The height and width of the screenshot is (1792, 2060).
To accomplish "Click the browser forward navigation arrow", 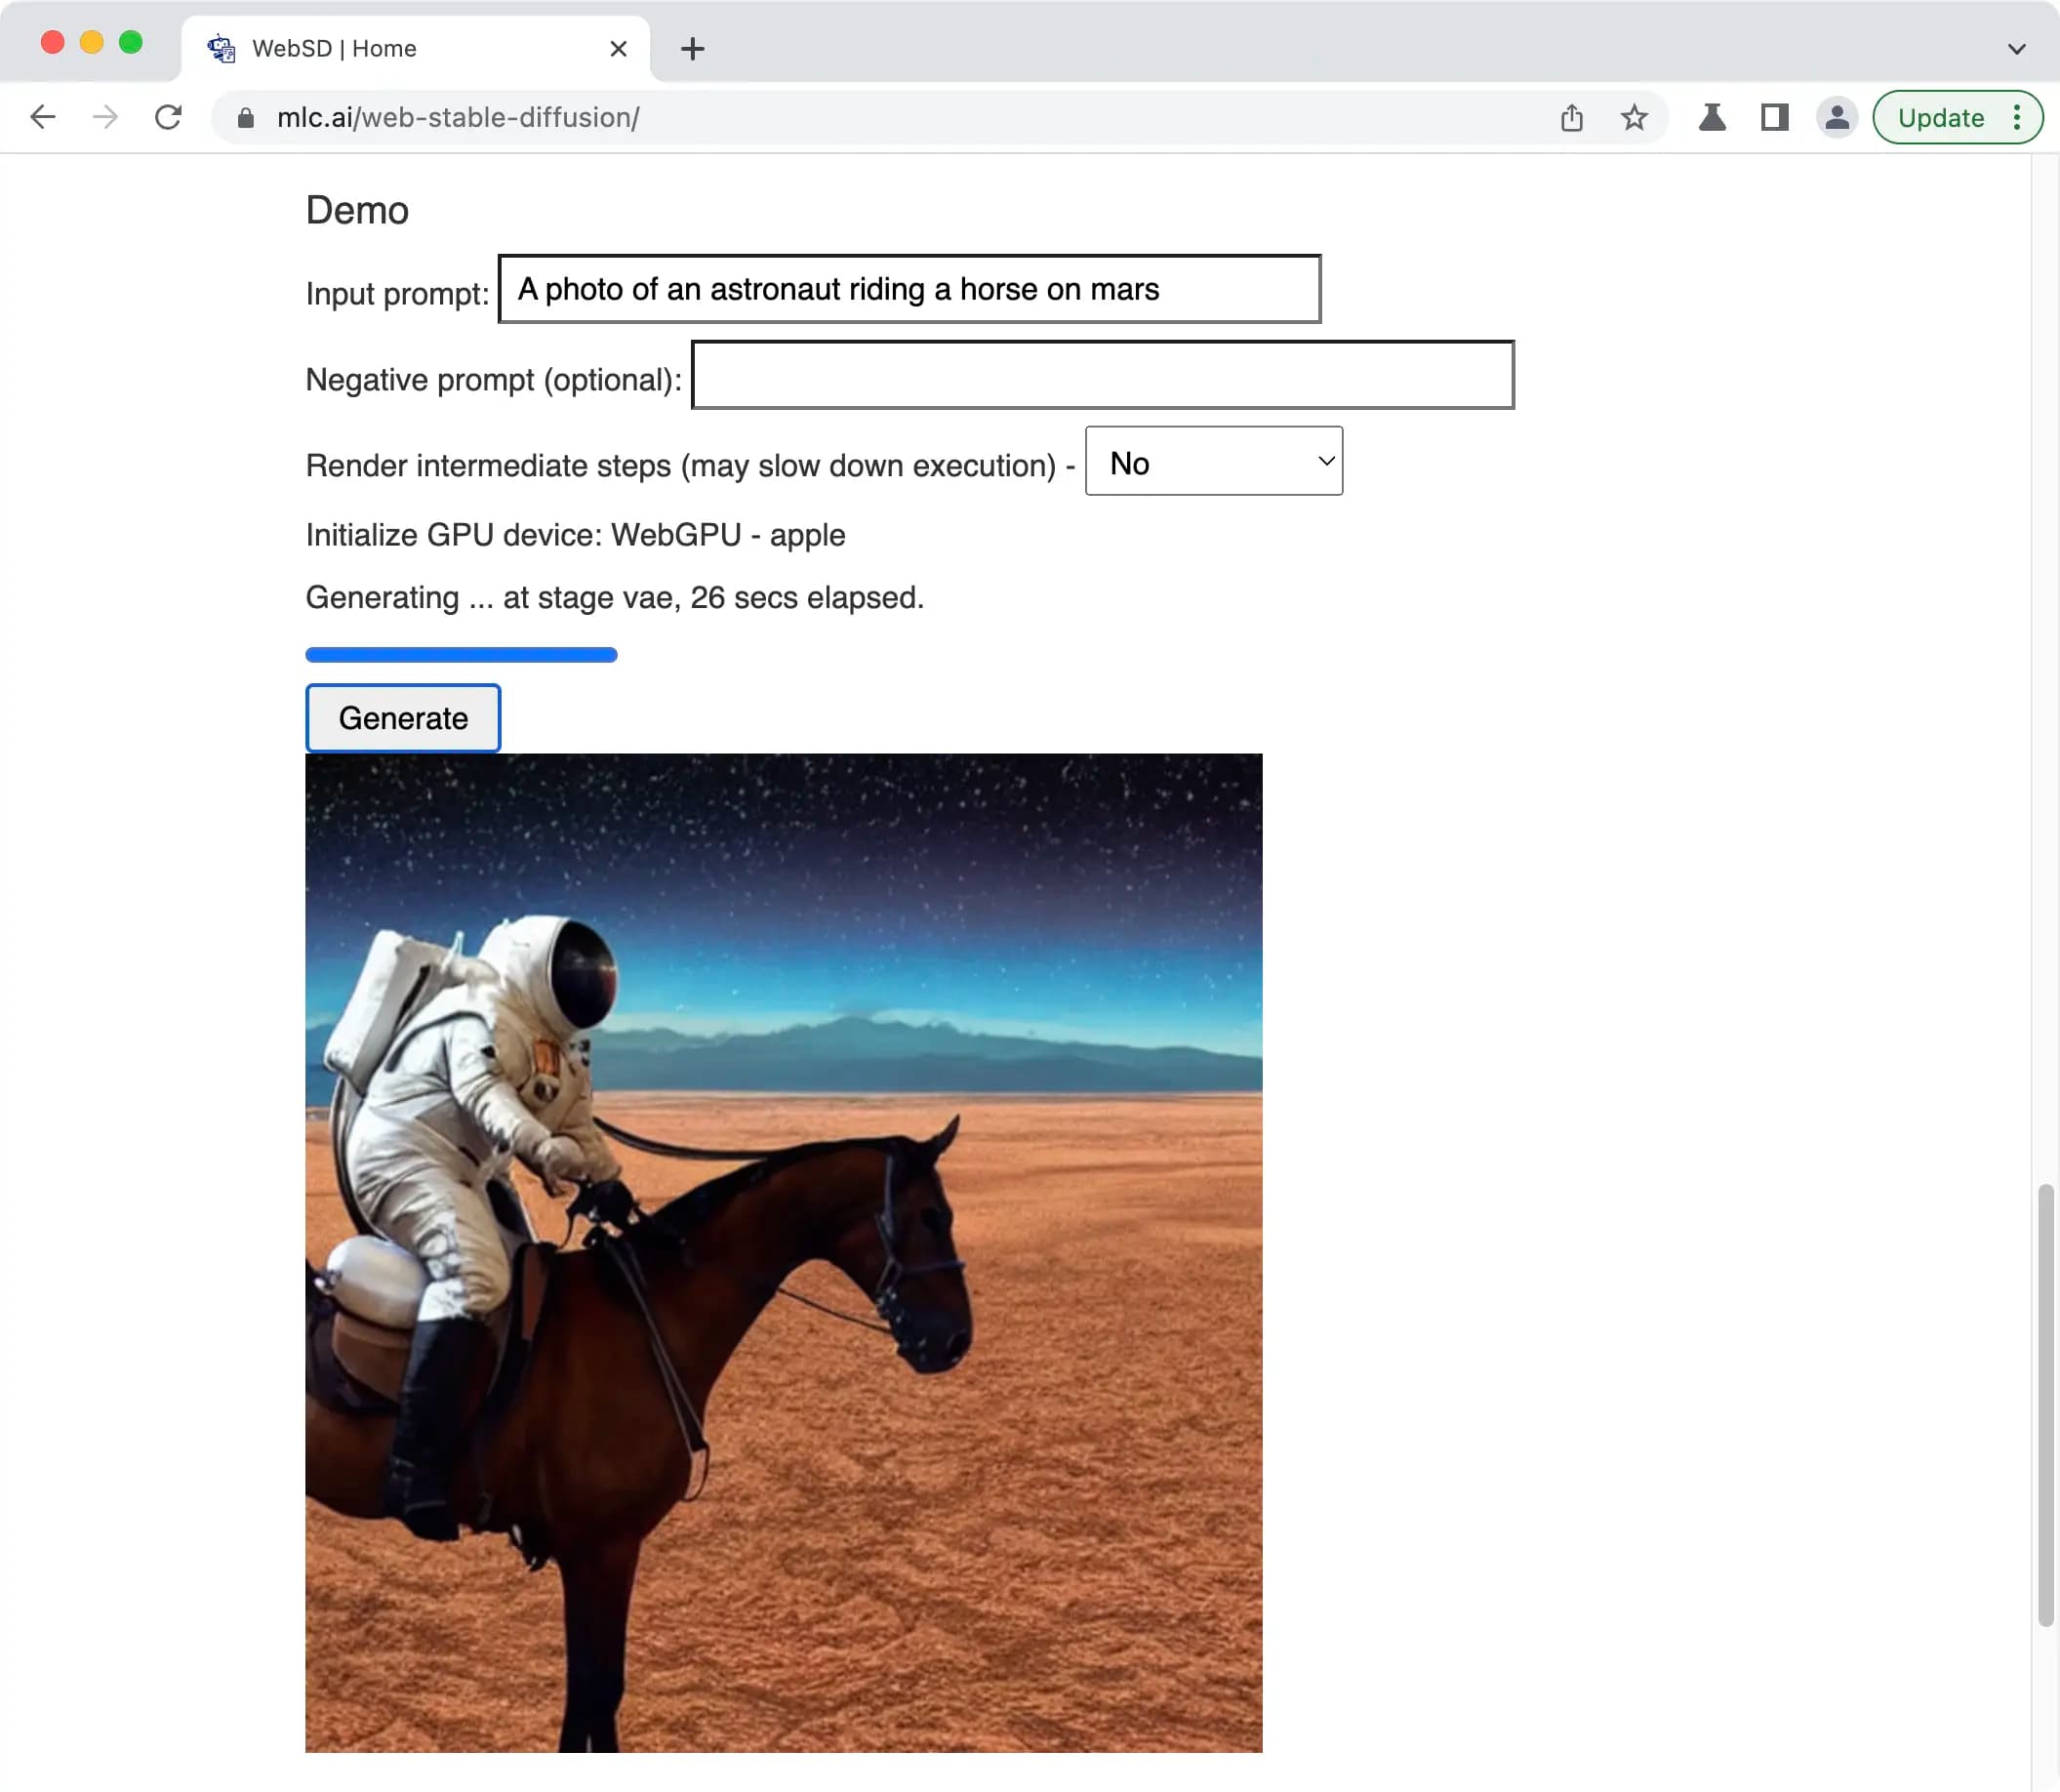I will [105, 117].
